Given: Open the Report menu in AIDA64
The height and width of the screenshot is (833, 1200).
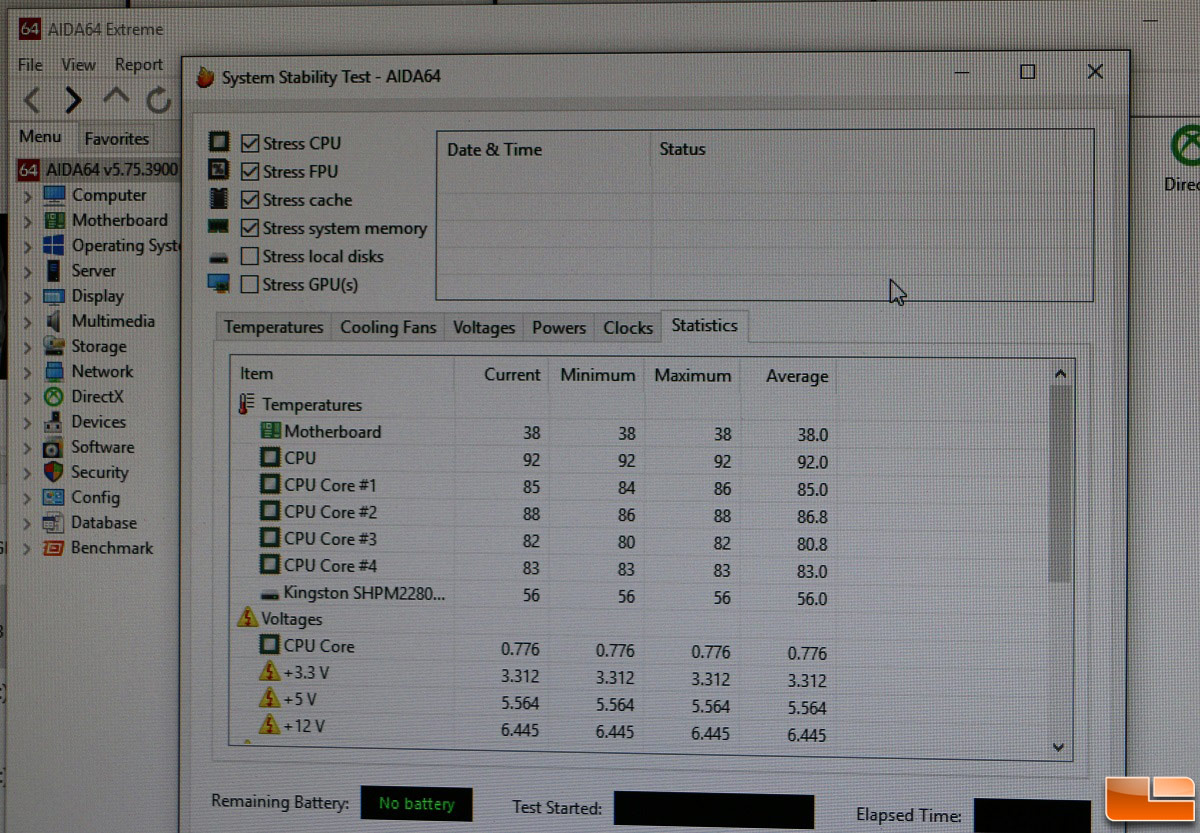Looking at the screenshot, I should point(138,64).
